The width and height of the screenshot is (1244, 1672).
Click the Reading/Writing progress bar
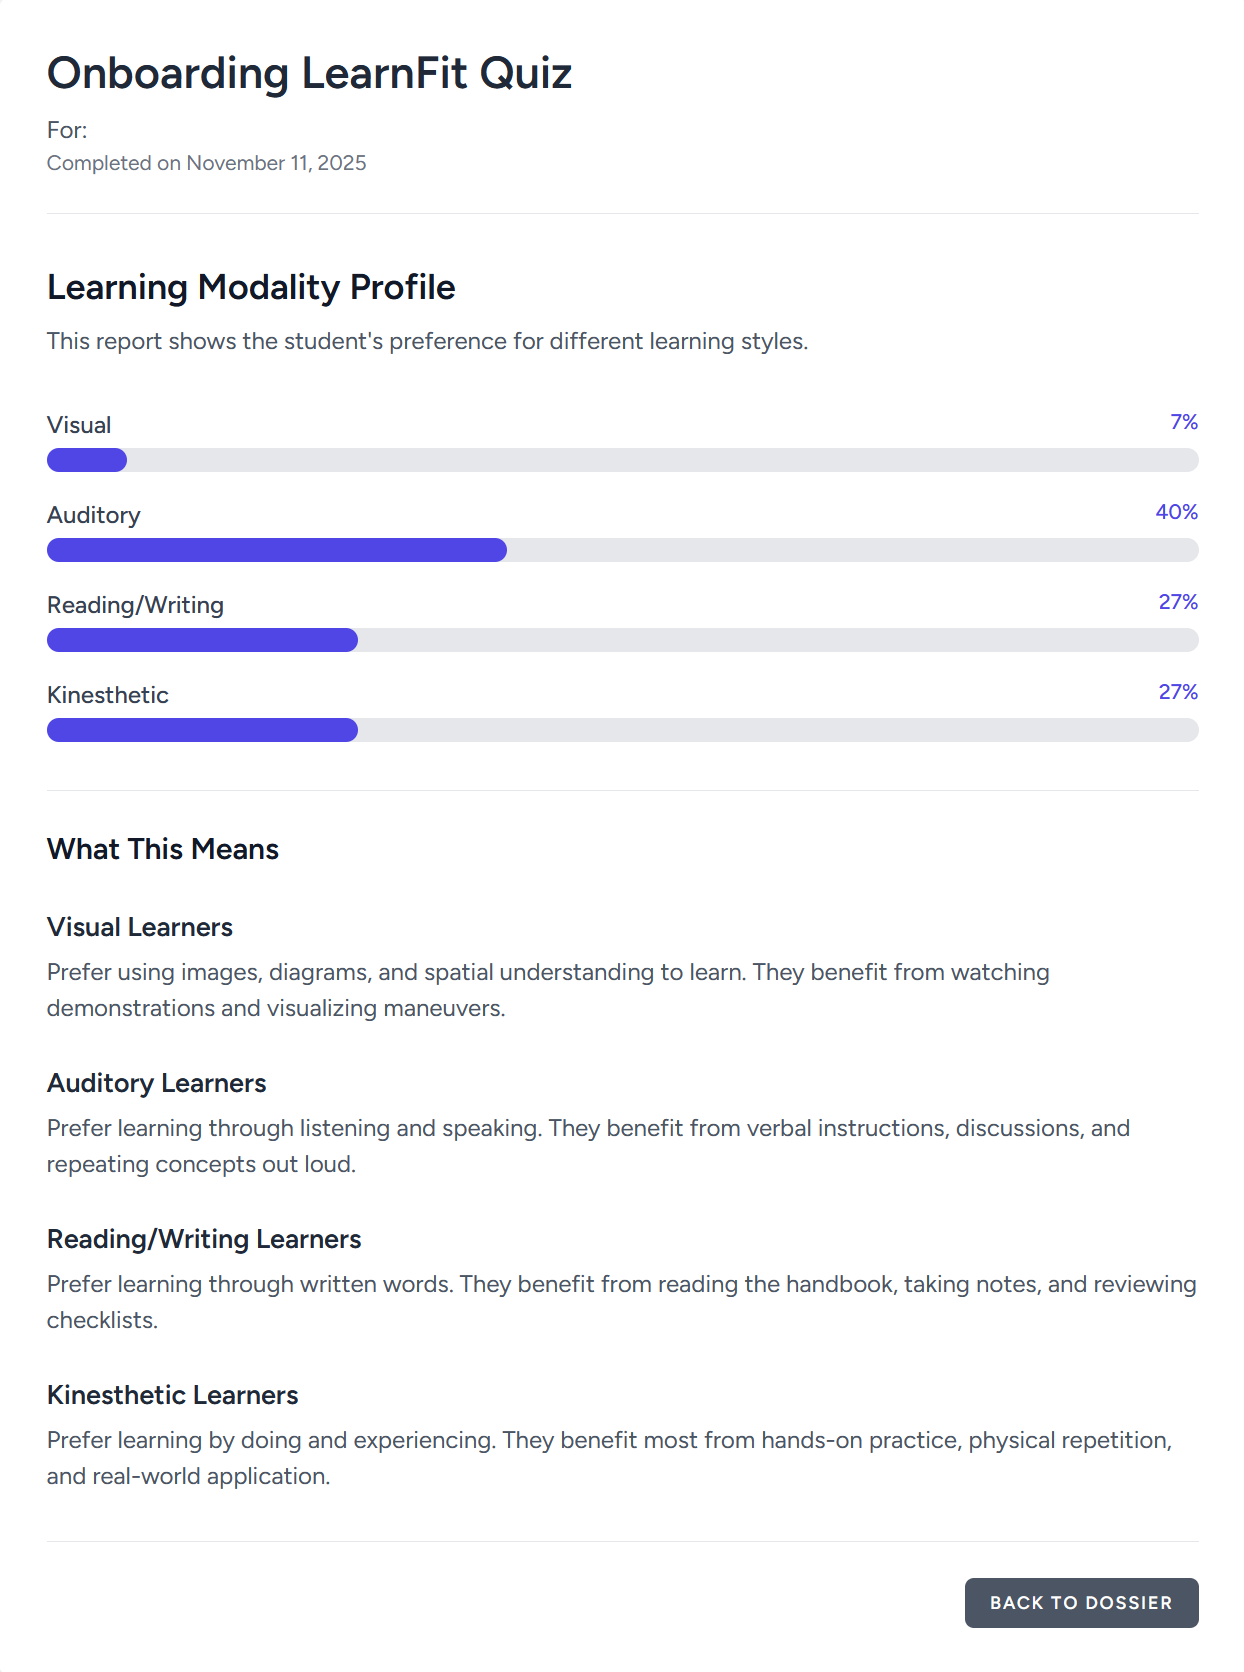[x=620, y=640]
